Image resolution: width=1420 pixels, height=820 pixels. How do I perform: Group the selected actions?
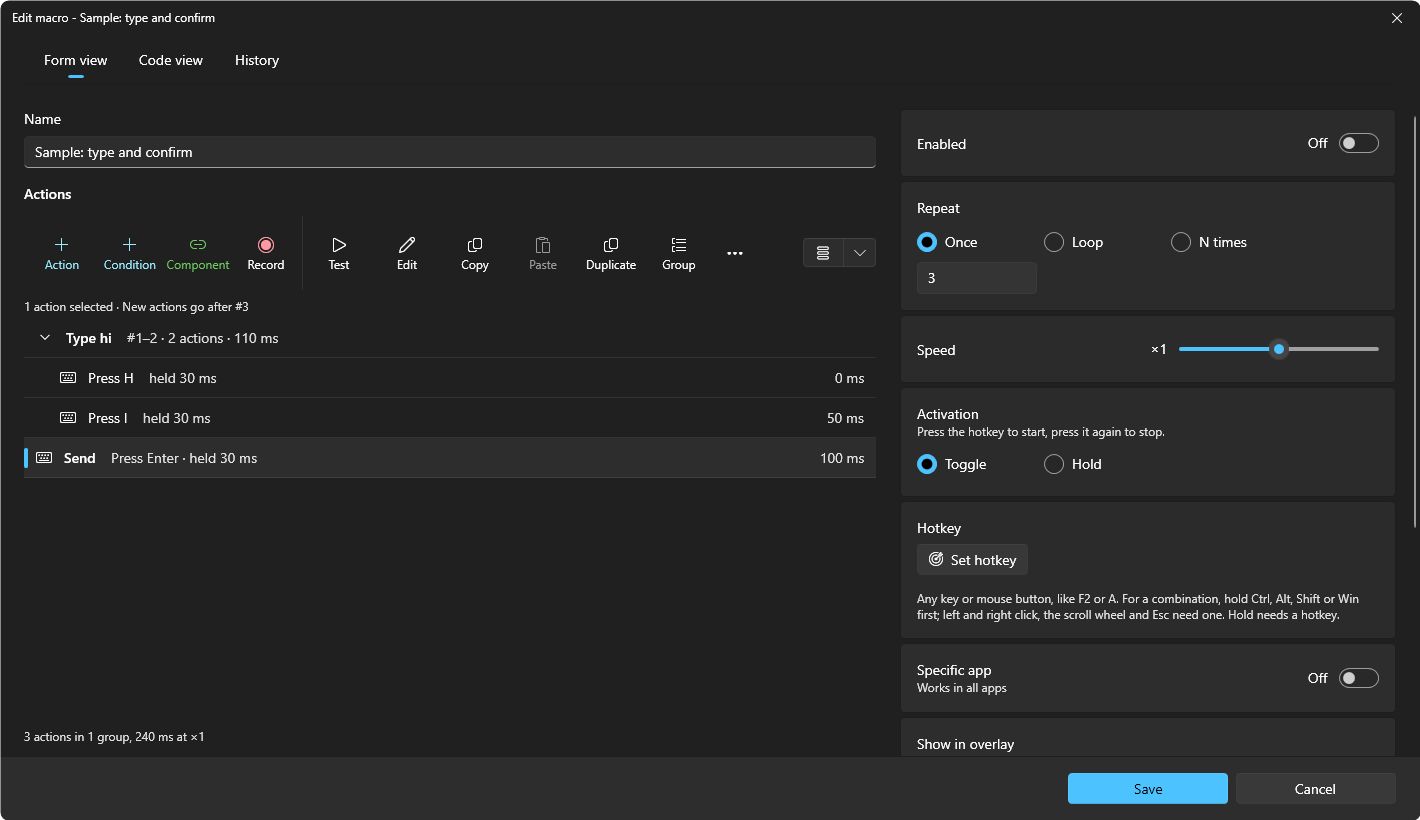click(679, 253)
